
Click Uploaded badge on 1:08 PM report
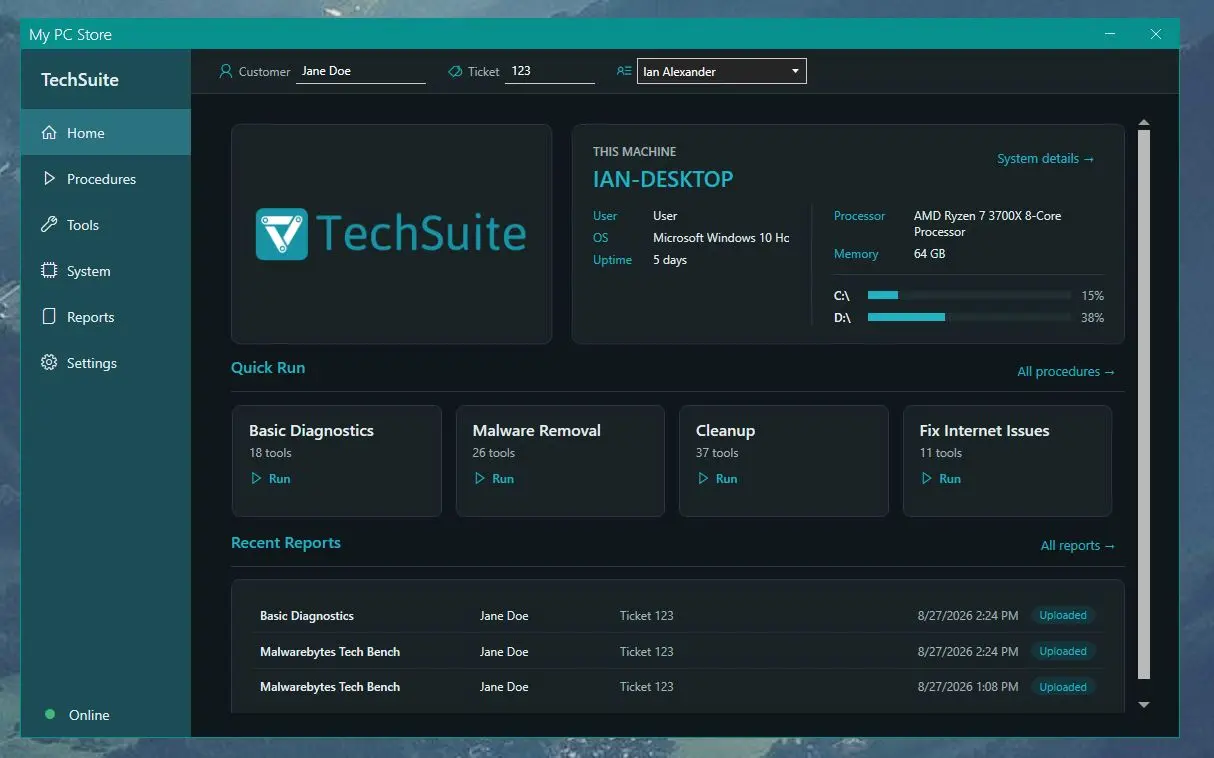tap(1062, 687)
